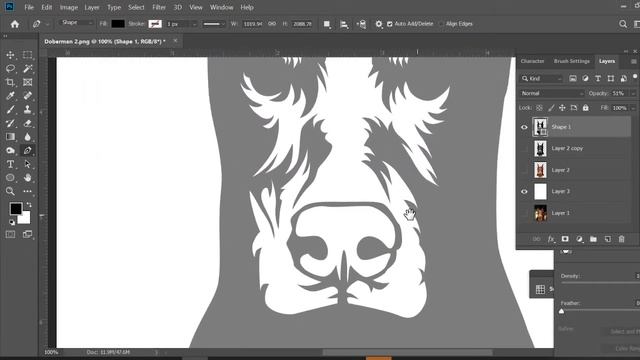This screenshot has width=640, height=360.
Task: Select the Horizontal Type tool
Action: coord(10,164)
